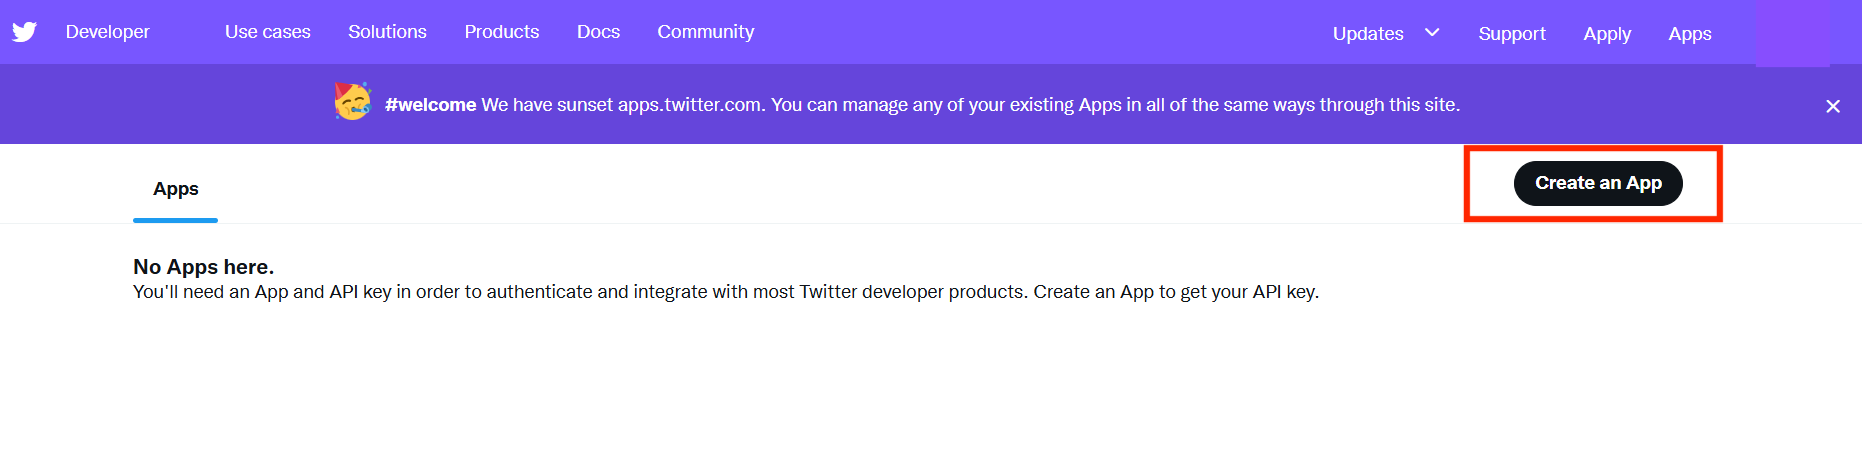Open Apps from the top navigation

point(1689,34)
